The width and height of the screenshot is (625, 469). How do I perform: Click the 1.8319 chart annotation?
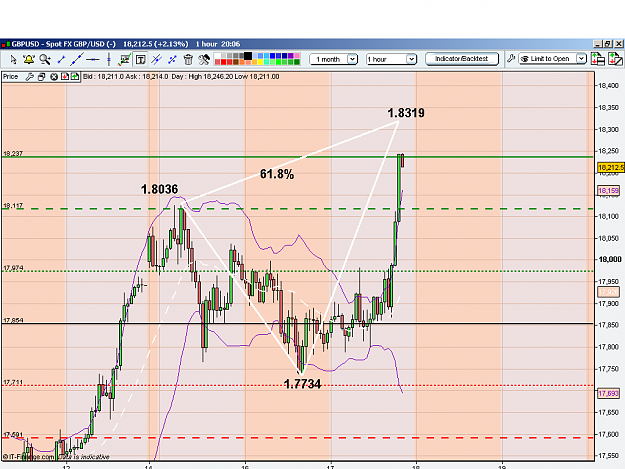[406, 113]
